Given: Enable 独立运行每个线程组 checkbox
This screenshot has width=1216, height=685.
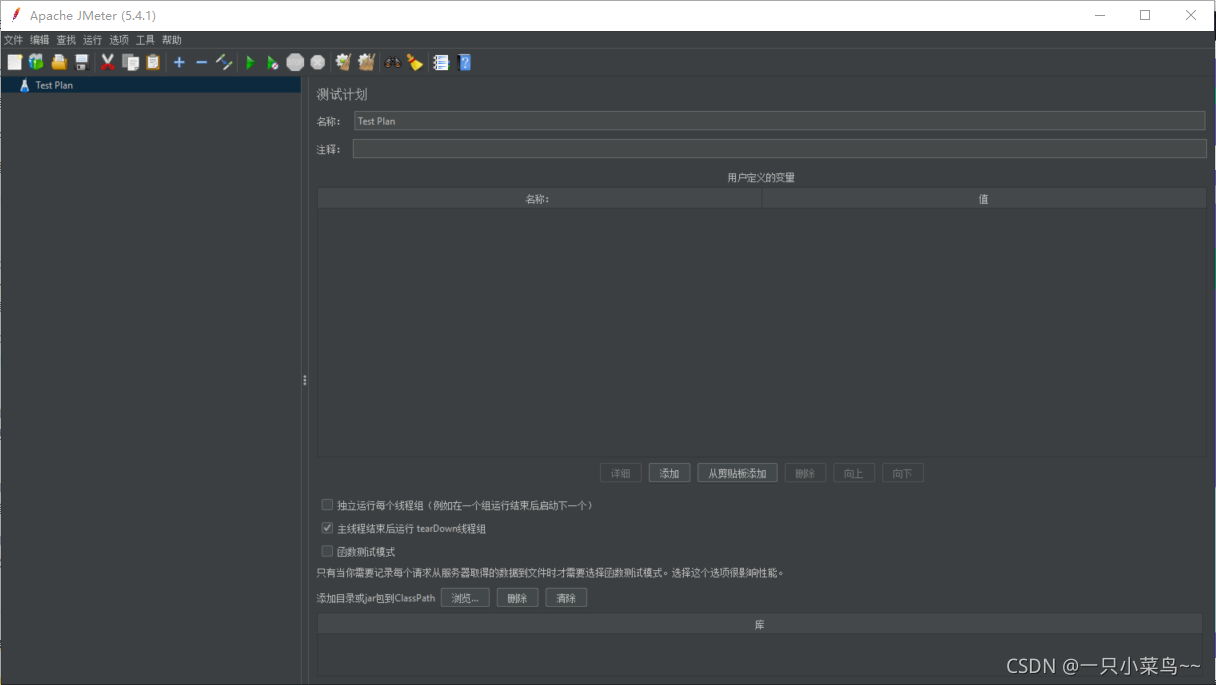Looking at the screenshot, I should pos(327,505).
